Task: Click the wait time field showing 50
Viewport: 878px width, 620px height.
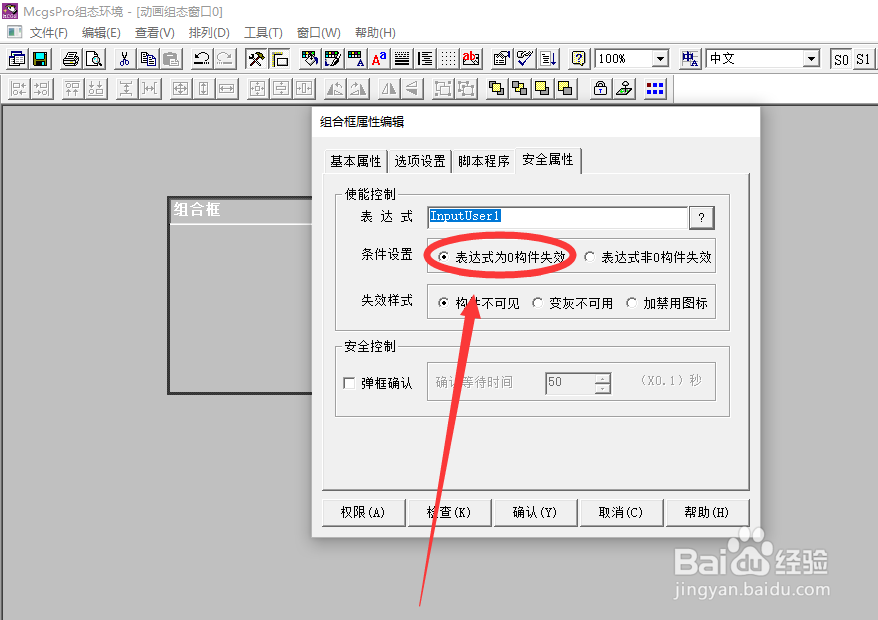Action: (570, 384)
